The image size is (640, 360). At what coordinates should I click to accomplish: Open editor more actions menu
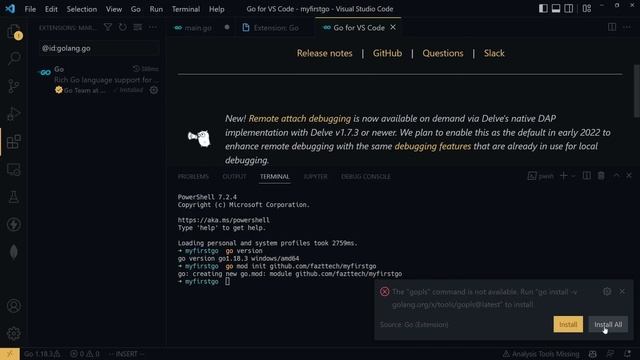coord(627,27)
